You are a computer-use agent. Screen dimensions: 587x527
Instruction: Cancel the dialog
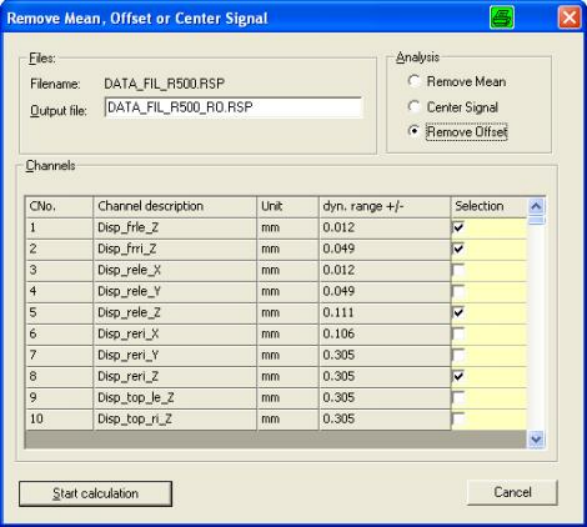tap(512, 492)
